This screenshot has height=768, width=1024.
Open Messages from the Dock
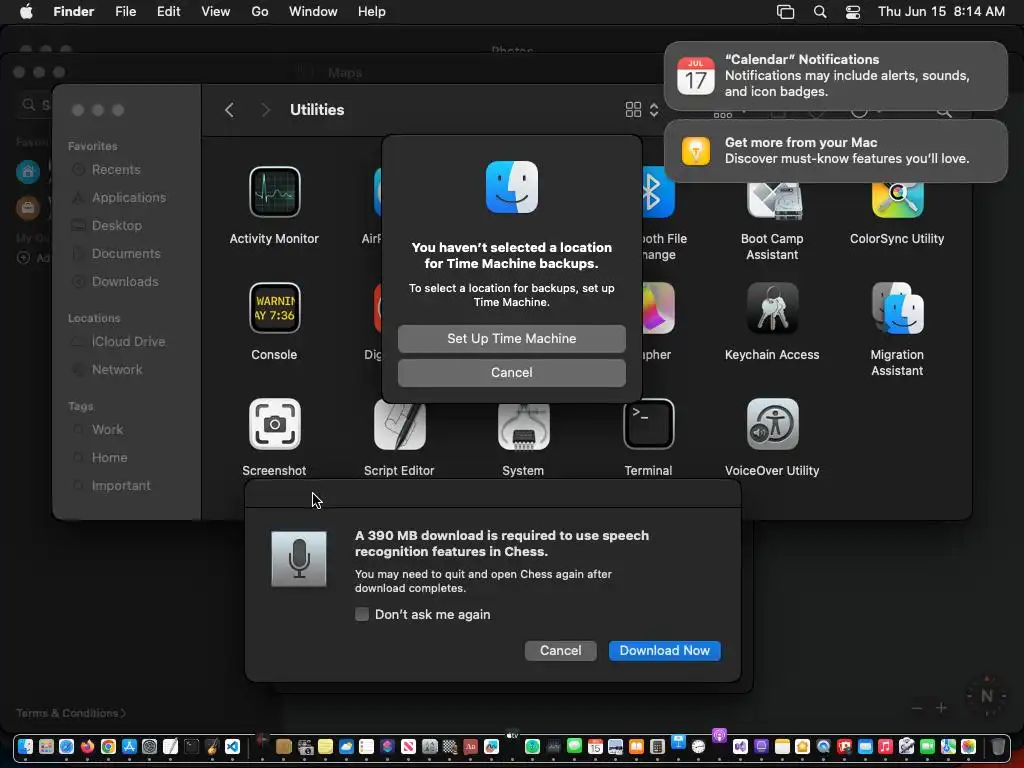(x=574, y=746)
